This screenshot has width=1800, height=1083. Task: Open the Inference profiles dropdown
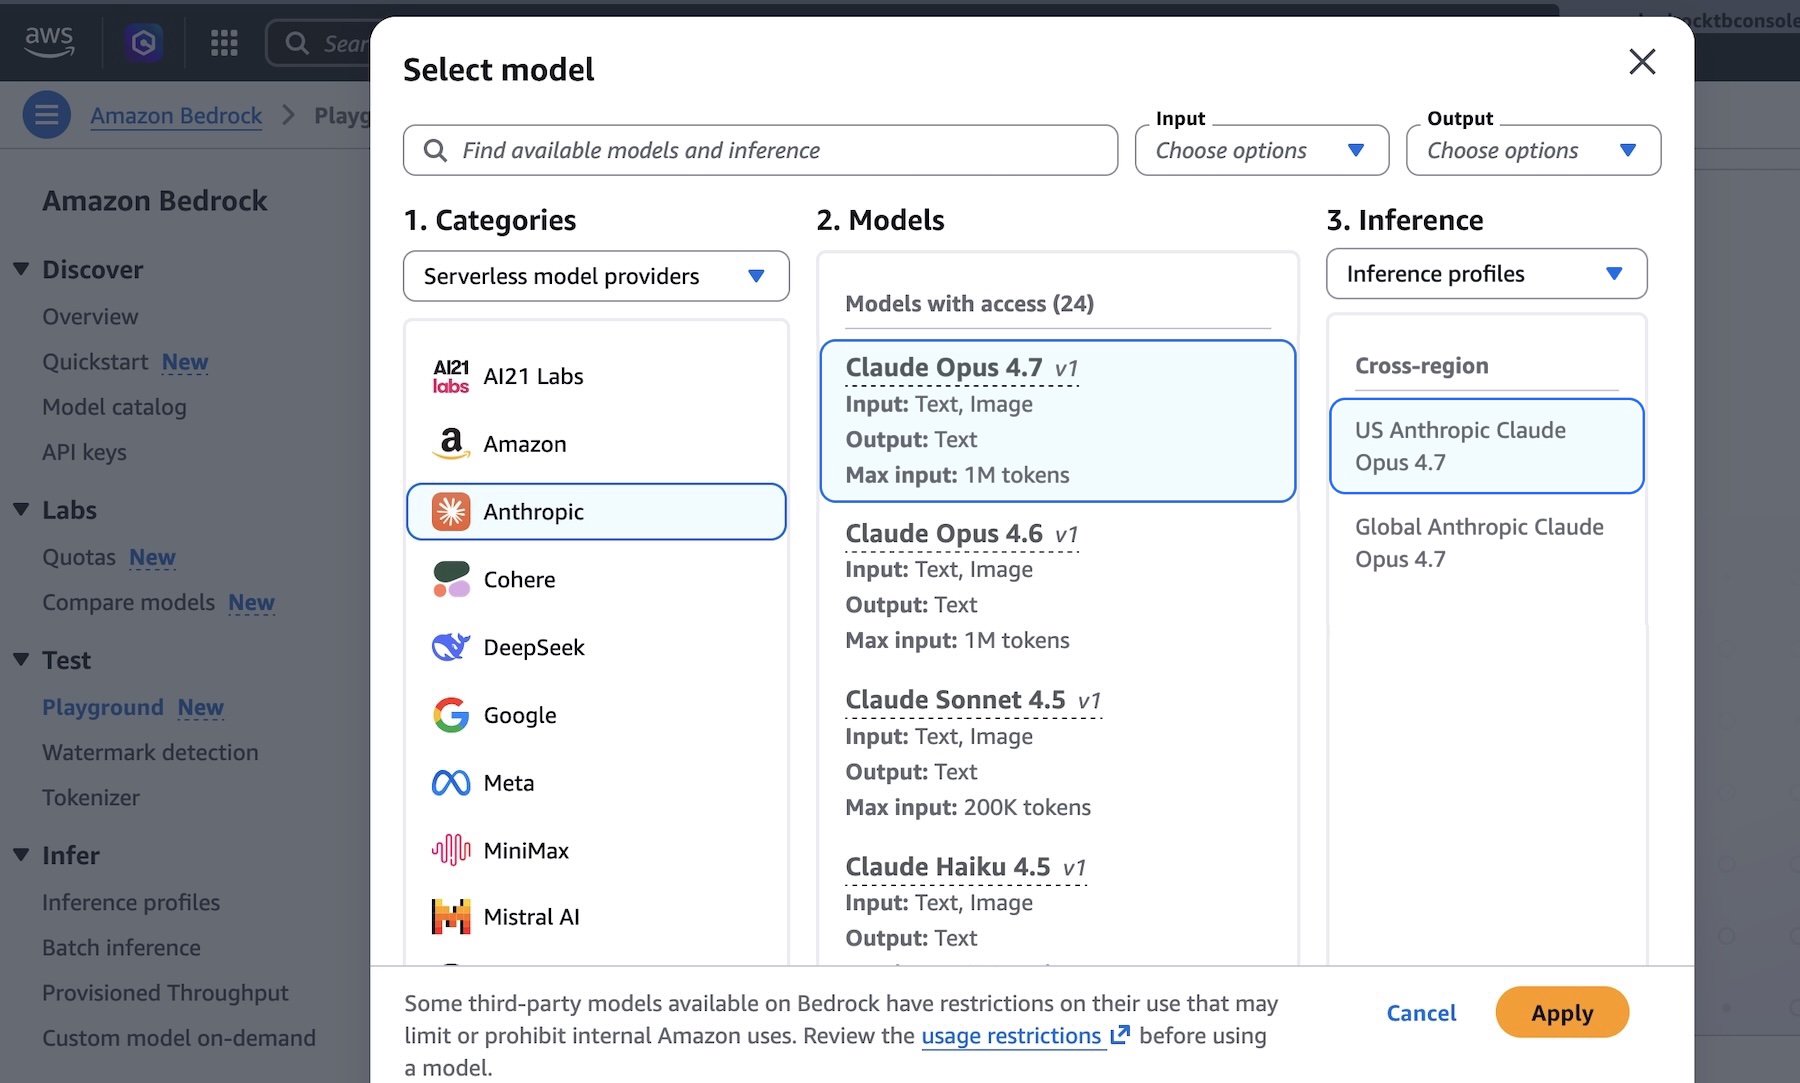1486,273
